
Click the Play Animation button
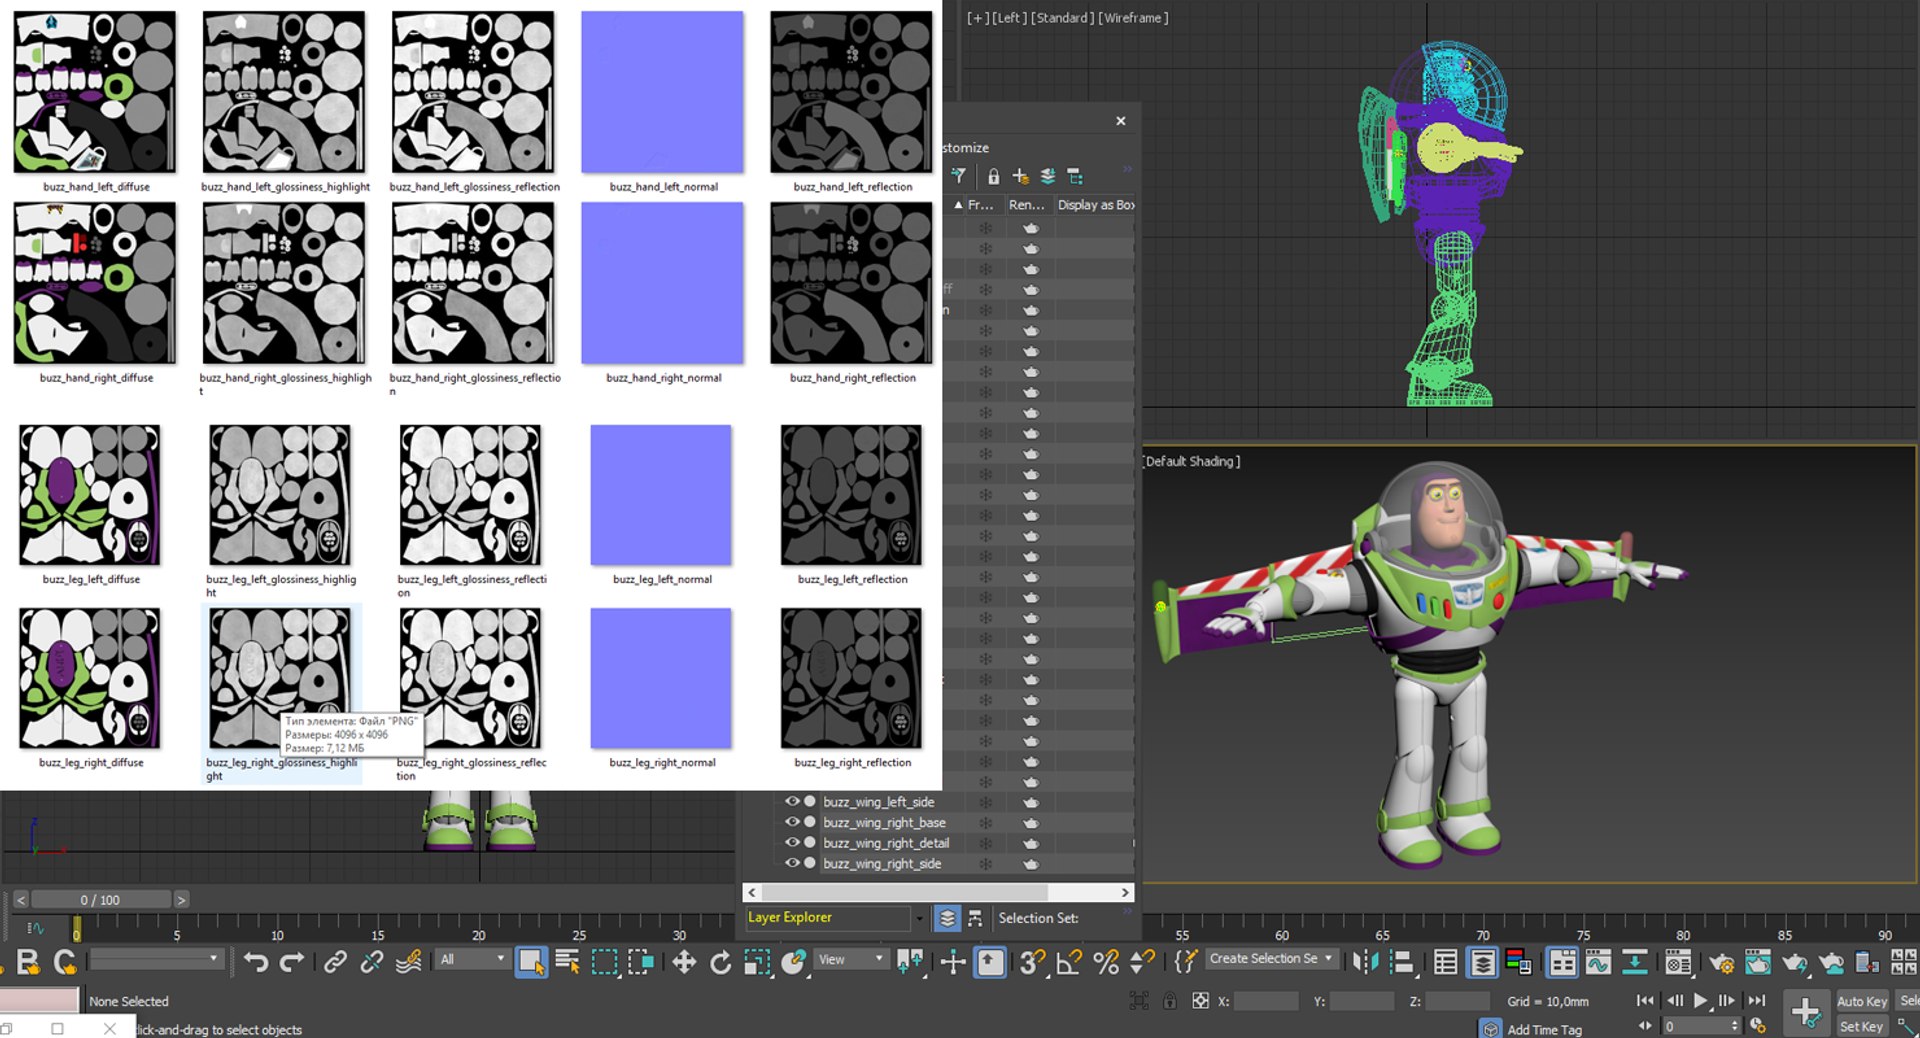click(x=1700, y=1000)
